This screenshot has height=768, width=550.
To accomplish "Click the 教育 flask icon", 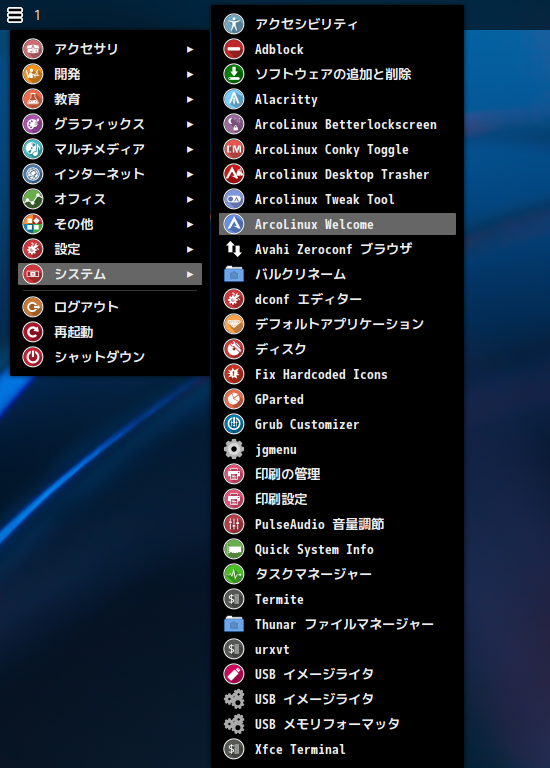I will tap(33, 99).
